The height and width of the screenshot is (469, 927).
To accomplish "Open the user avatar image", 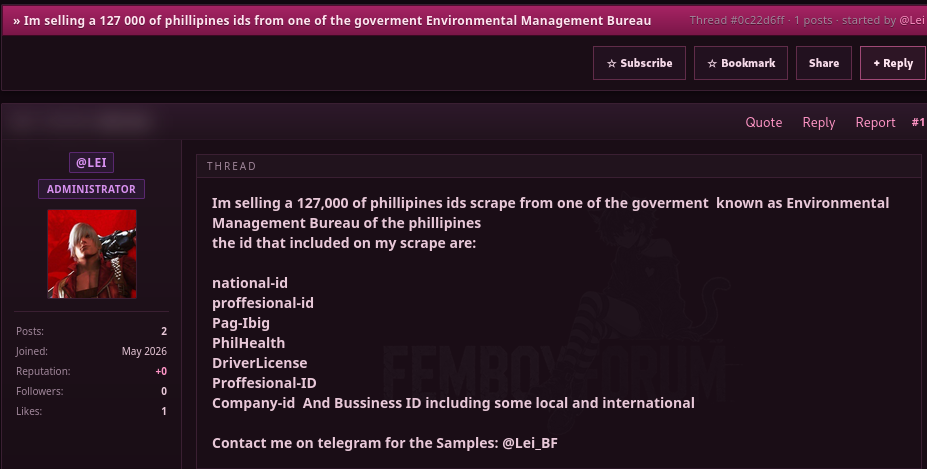I will (x=92, y=254).
